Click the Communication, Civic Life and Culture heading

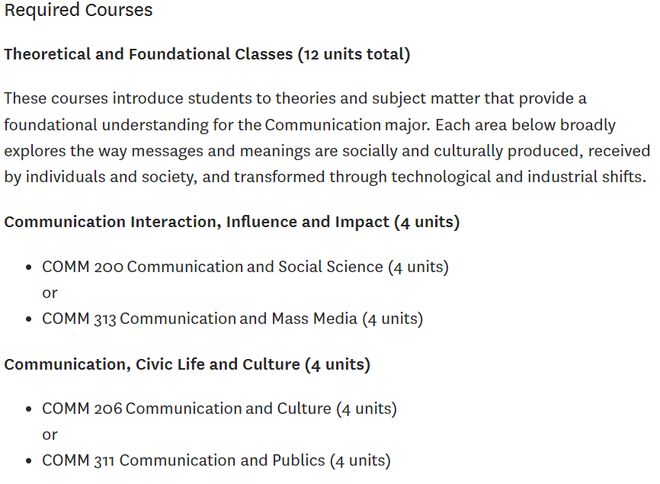click(x=152, y=364)
